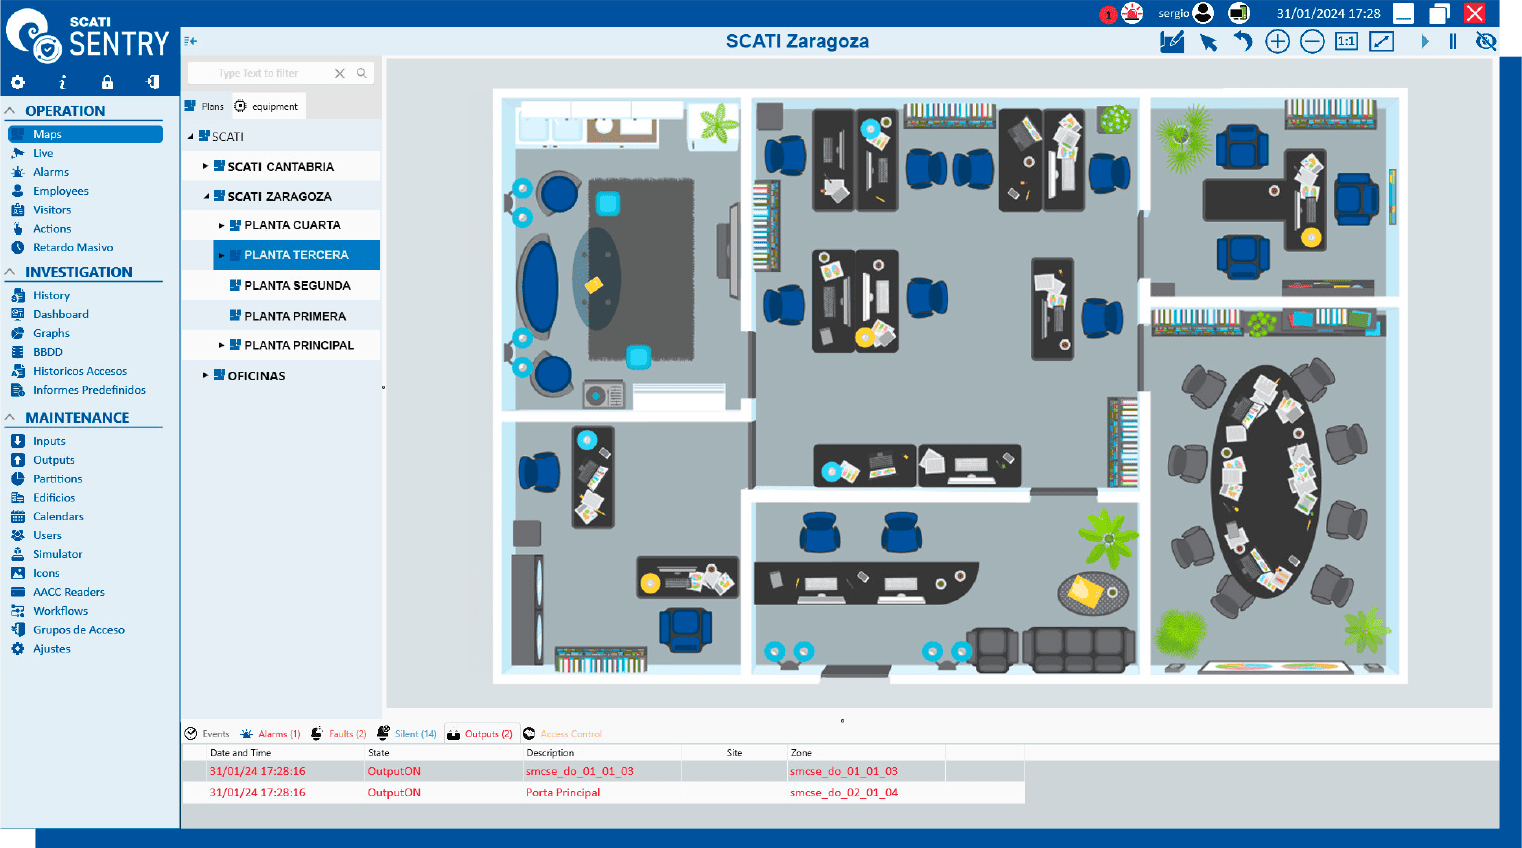
Task: Expand the PLANTA CUARTA node
Action: pos(222,225)
